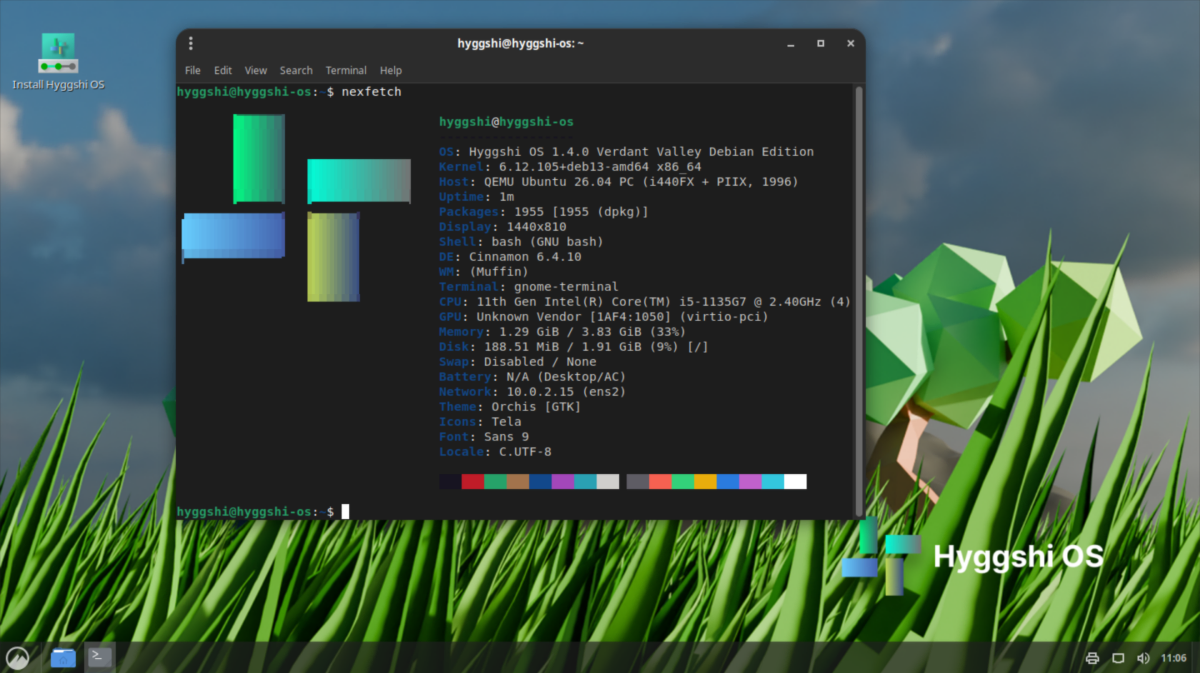Click the green 'hyggshi@hyggshi-os' header above the OS line
The width and height of the screenshot is (1200, 673).
(x=506, y=122)
